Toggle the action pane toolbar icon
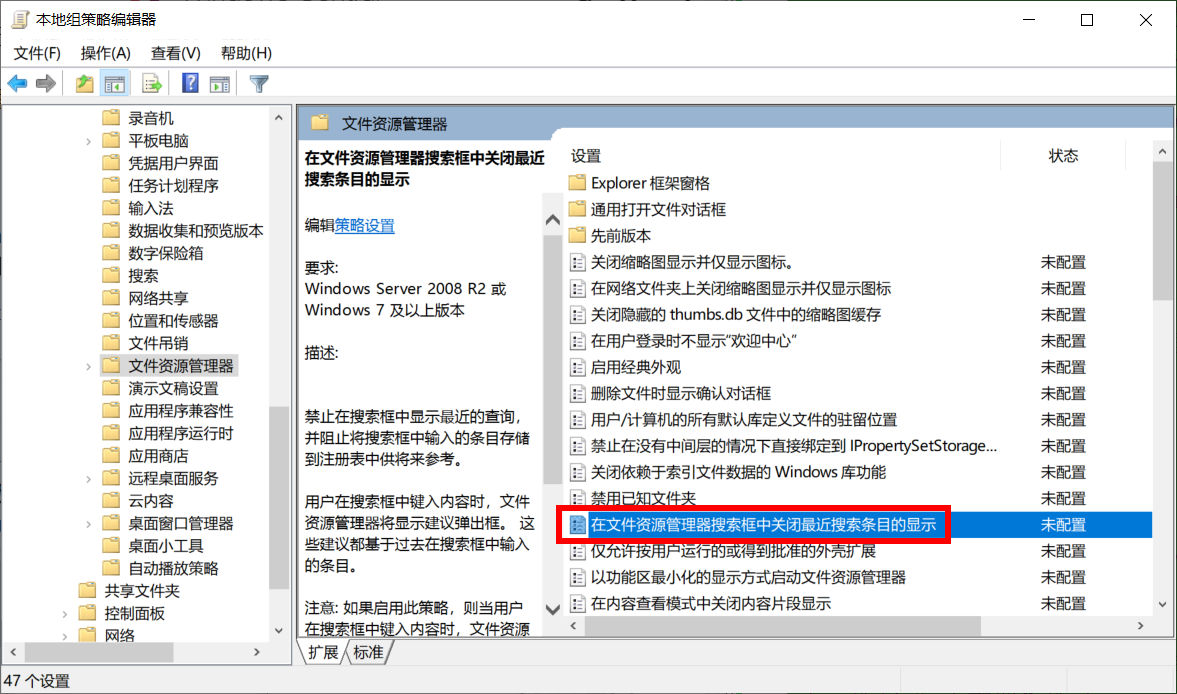Viewport: 1177px width, 694px height. coord(219,83)
